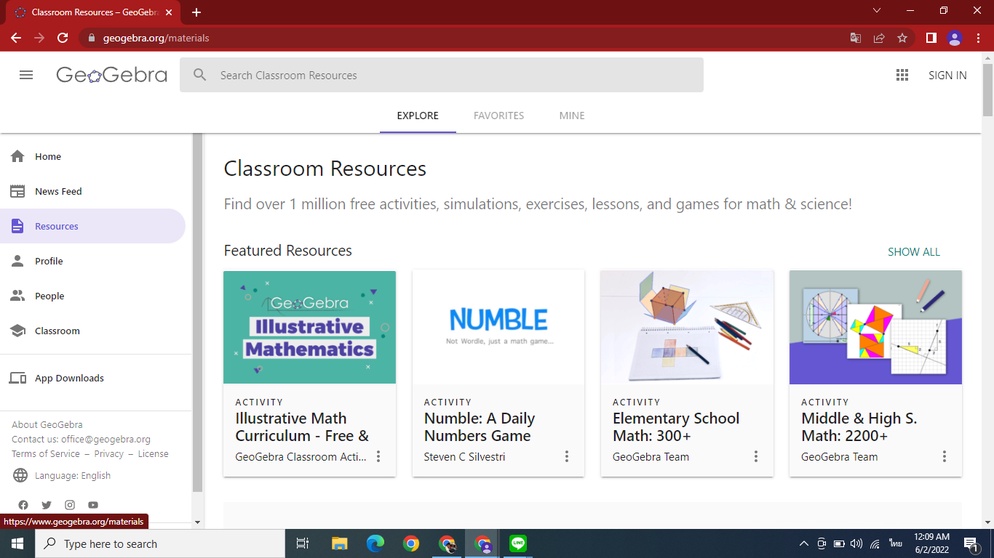This screenshot has width=994, height=558.
Task: Open the hamburger navigation menu
Action: pos(26,75)
